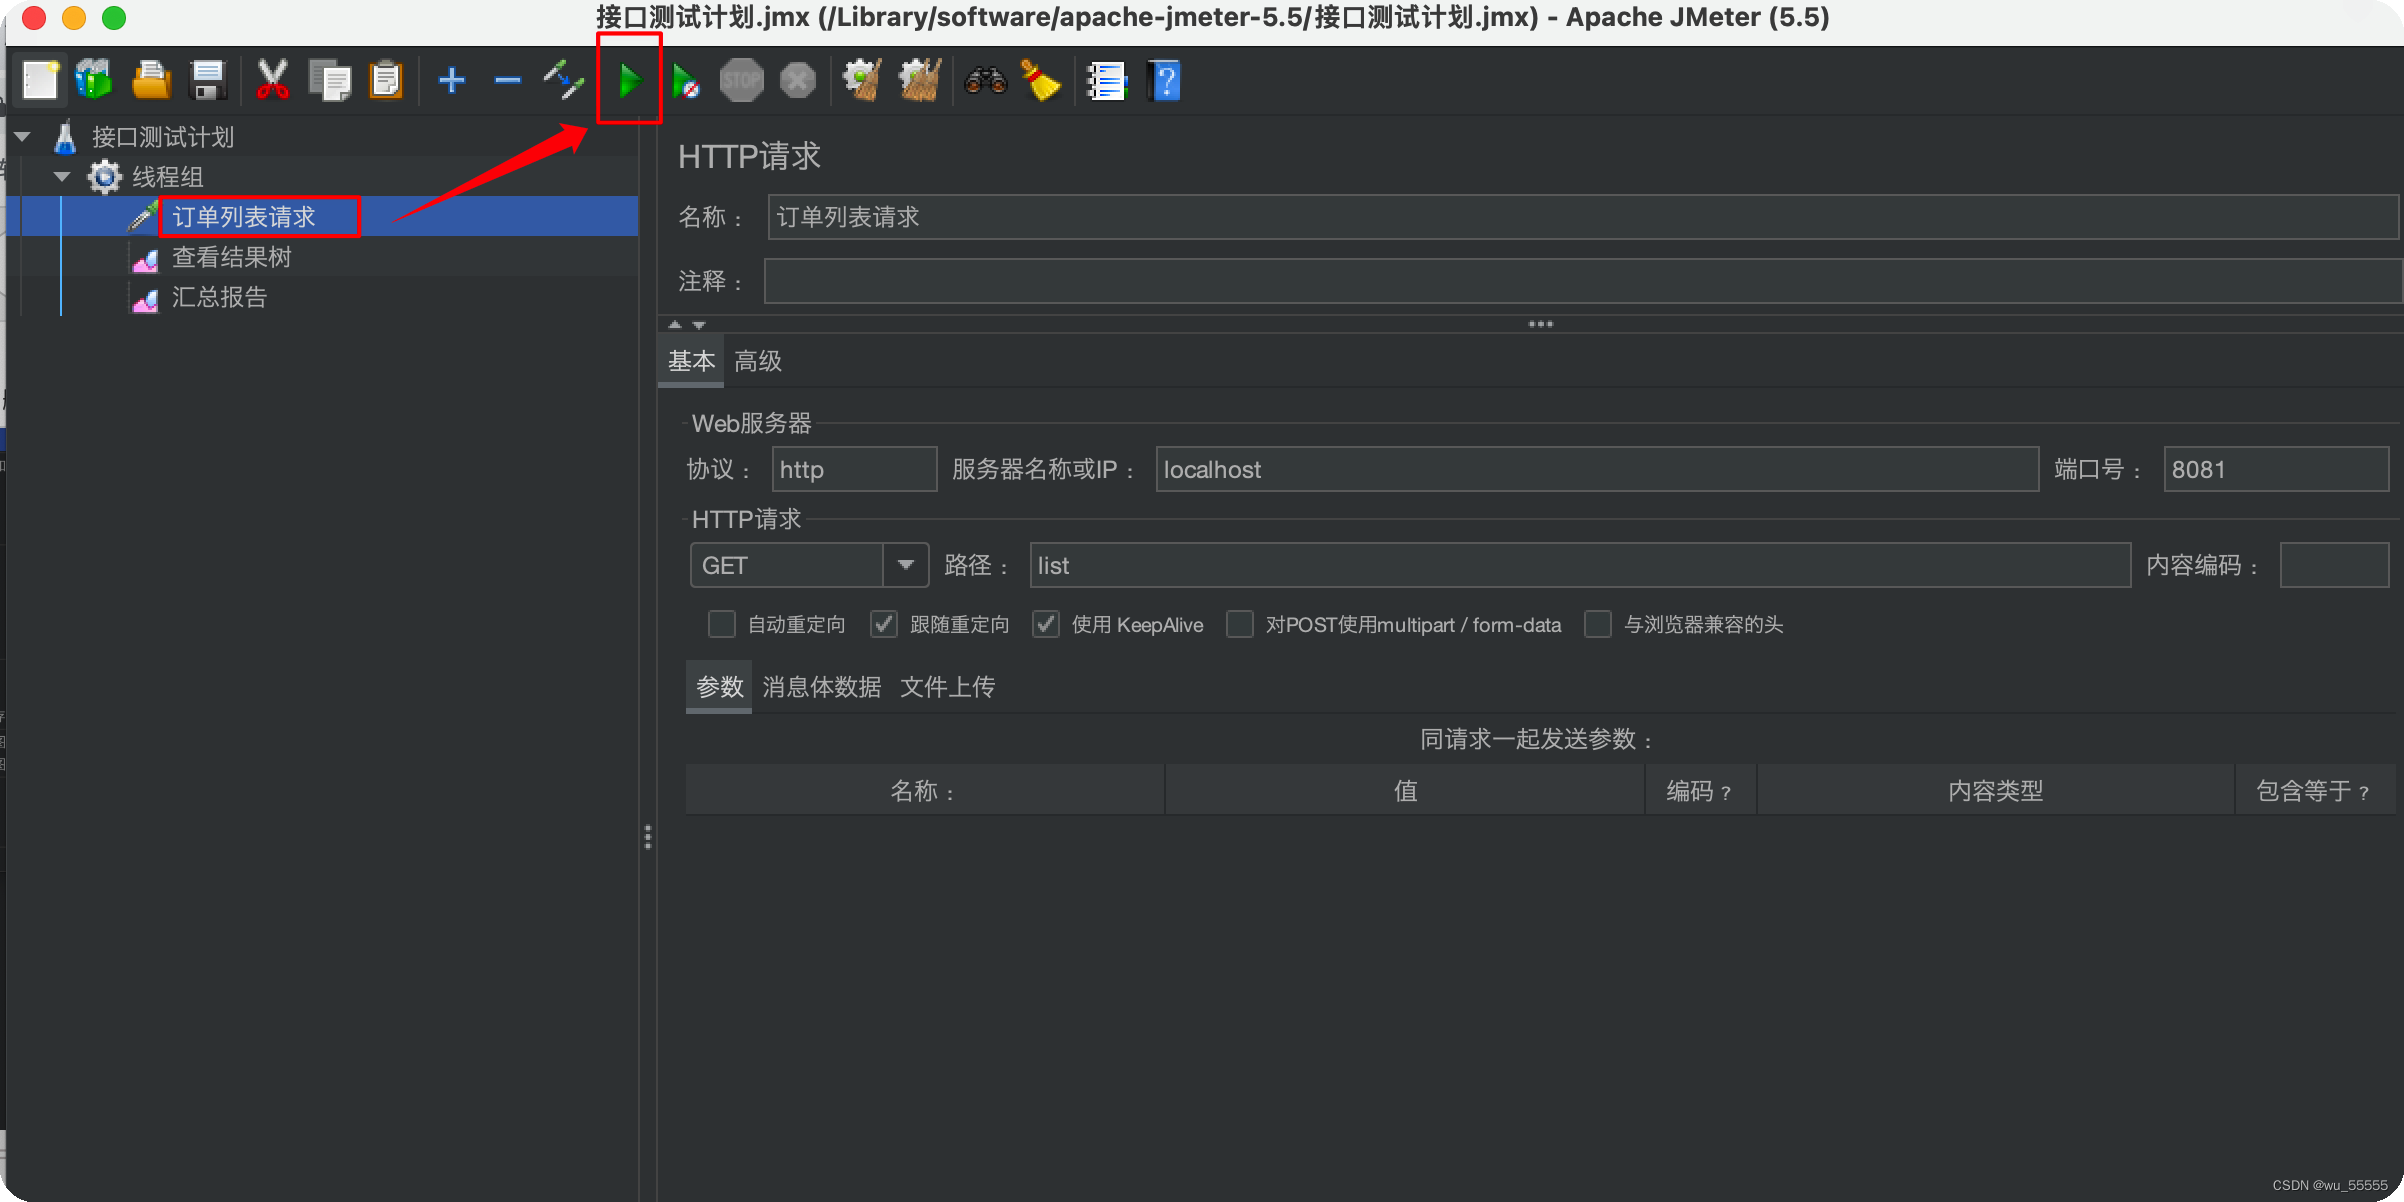Start test with no pauses icon
Image resolution: width=2404 pixels, height=1202 pixels.
(x=686, y=80)
